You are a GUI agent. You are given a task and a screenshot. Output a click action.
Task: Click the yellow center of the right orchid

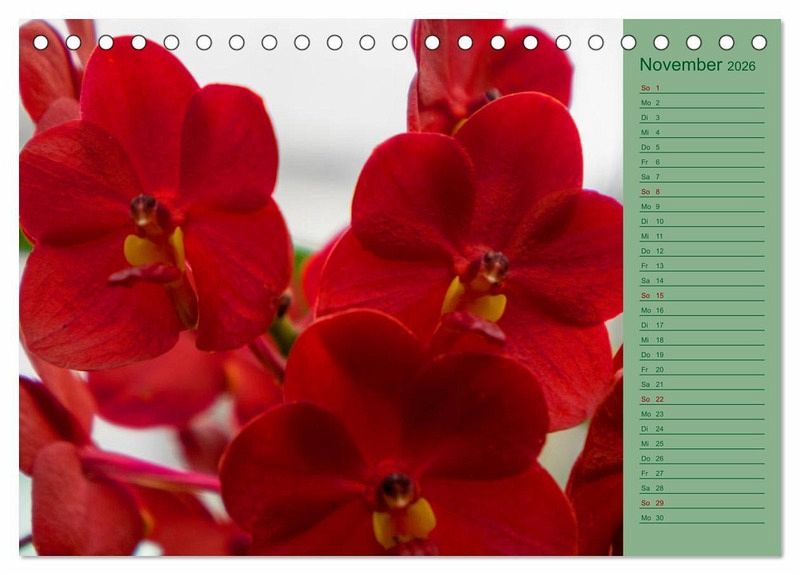[477, 302]
